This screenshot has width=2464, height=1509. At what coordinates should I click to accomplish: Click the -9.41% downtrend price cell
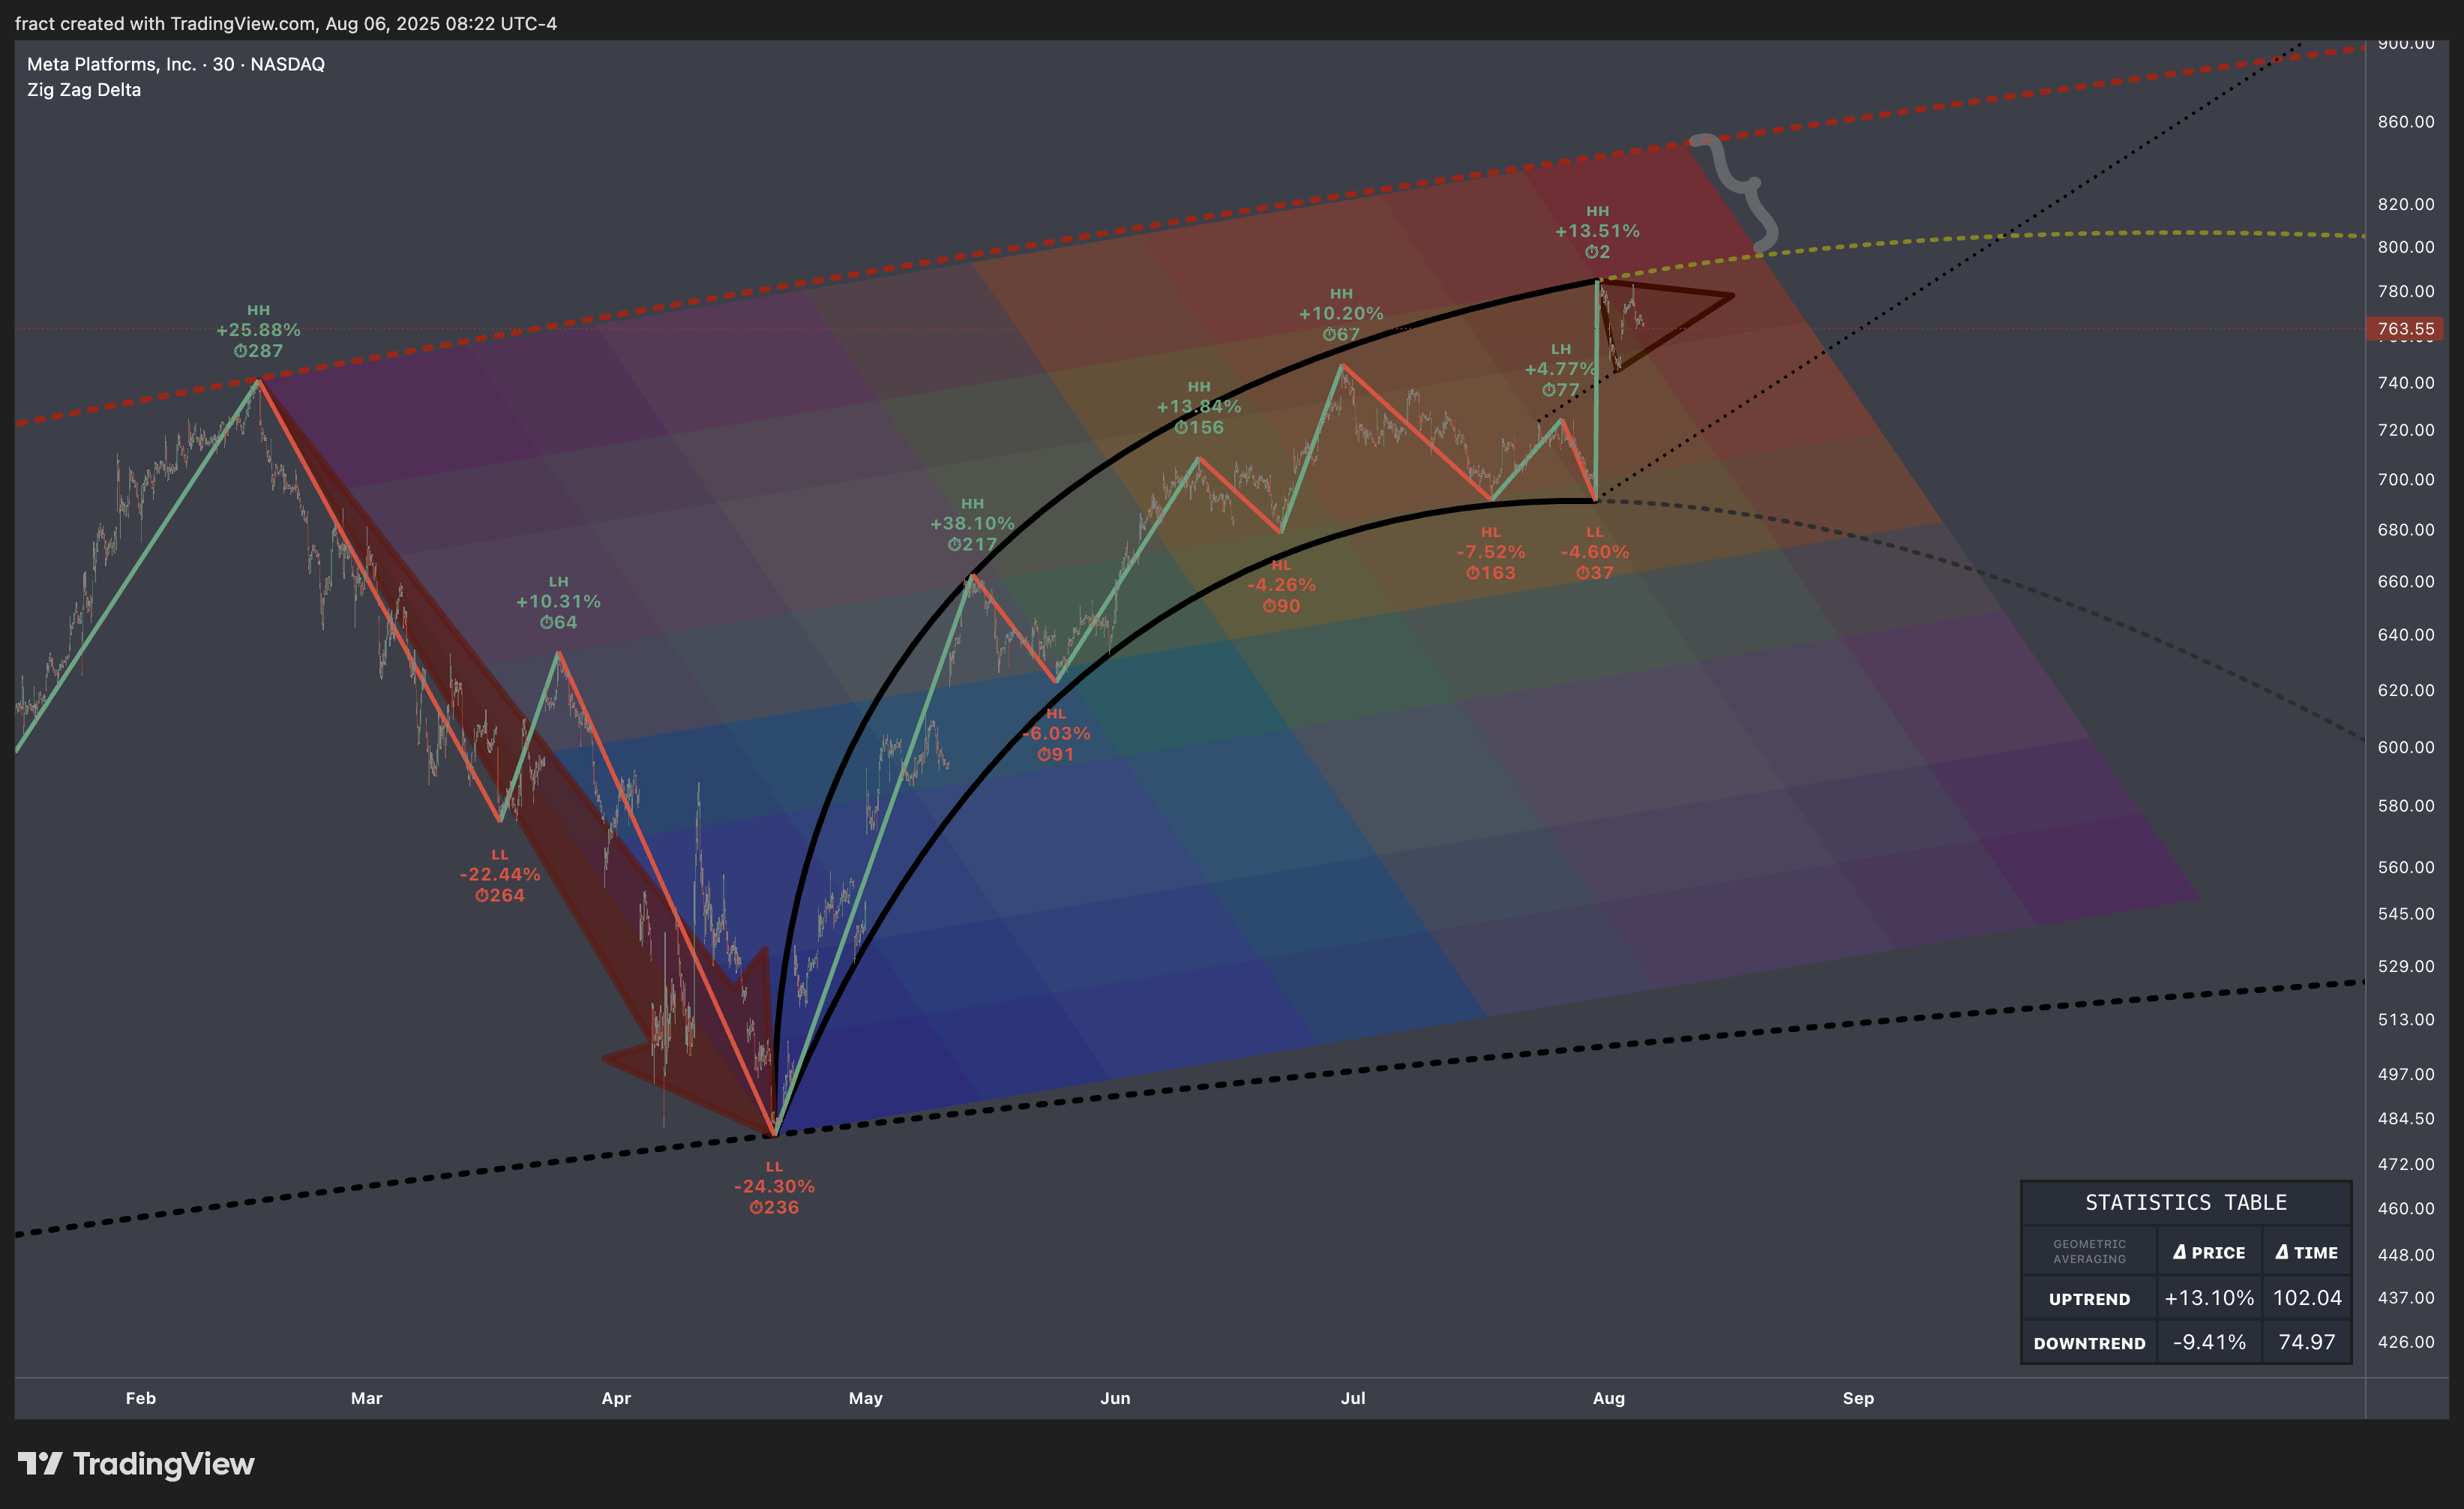click(2209, 1342)
